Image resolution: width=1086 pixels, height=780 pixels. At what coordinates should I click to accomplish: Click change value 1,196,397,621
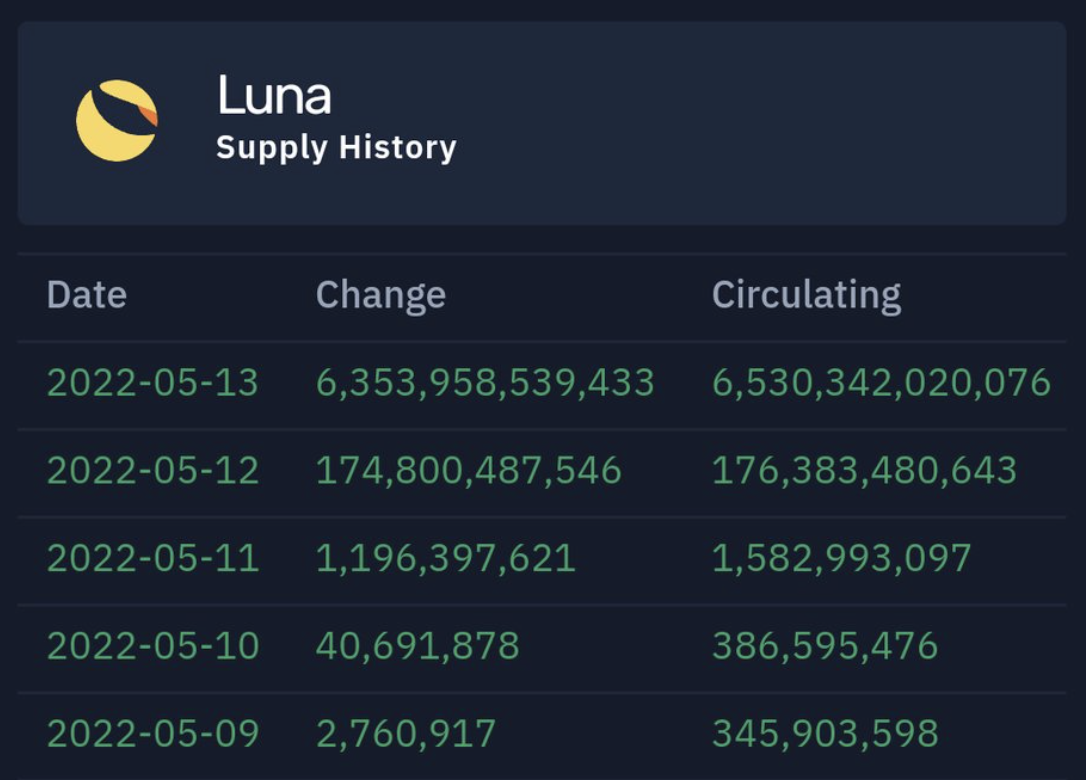(x=445, y=558)
